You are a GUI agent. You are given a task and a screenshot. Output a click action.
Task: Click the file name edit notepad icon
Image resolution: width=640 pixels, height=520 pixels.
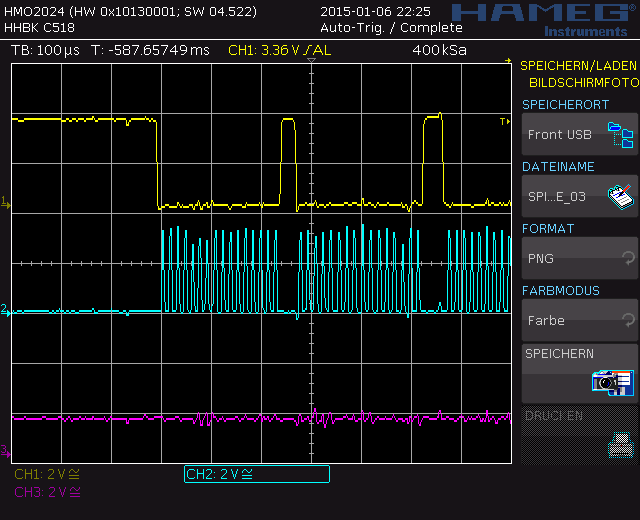[x=620, y=197]
